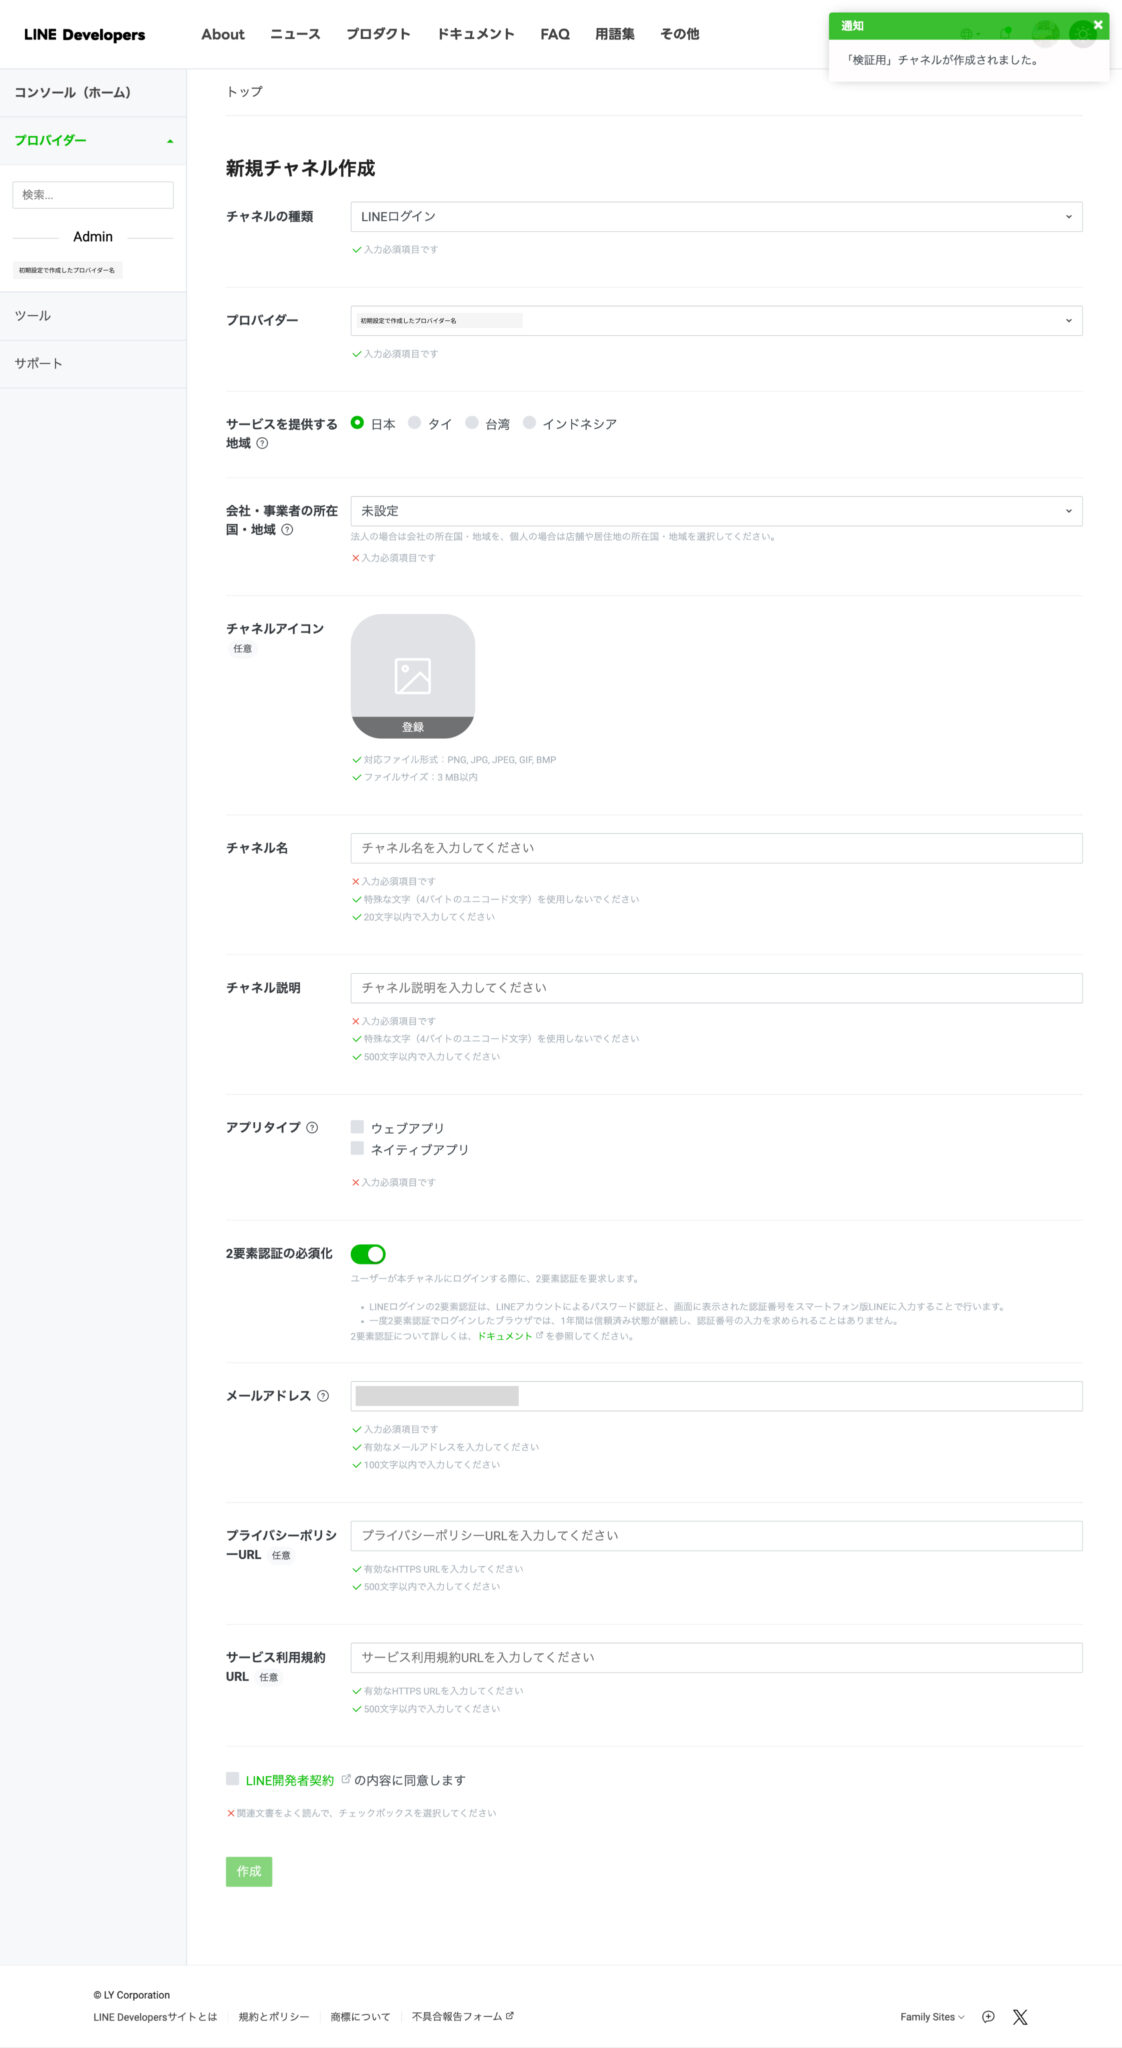Check the LINE開発者契約 agreement checkbox
The height and width of the screenshot is (2048, 1122).
[x=232, y=1779]
